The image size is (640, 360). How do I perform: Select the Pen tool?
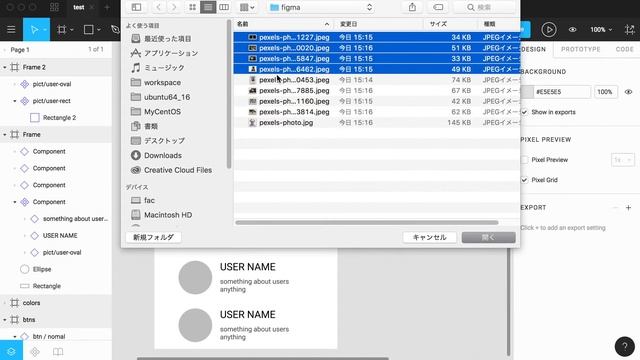pyautogui.click(x=115, y=29)
